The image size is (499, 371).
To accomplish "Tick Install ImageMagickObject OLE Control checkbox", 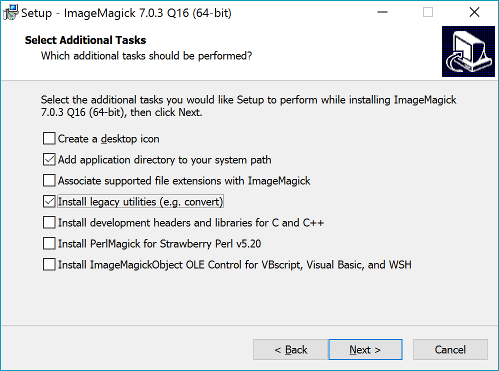I will click(x=49, y=264).
